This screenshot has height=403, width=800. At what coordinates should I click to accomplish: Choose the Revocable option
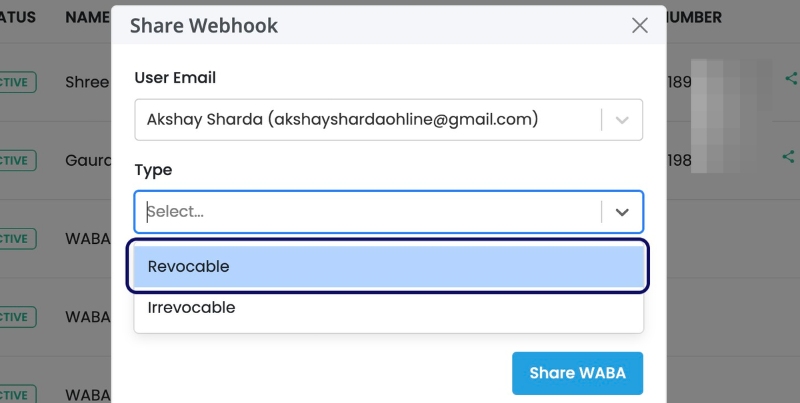(x=388, y=266)
